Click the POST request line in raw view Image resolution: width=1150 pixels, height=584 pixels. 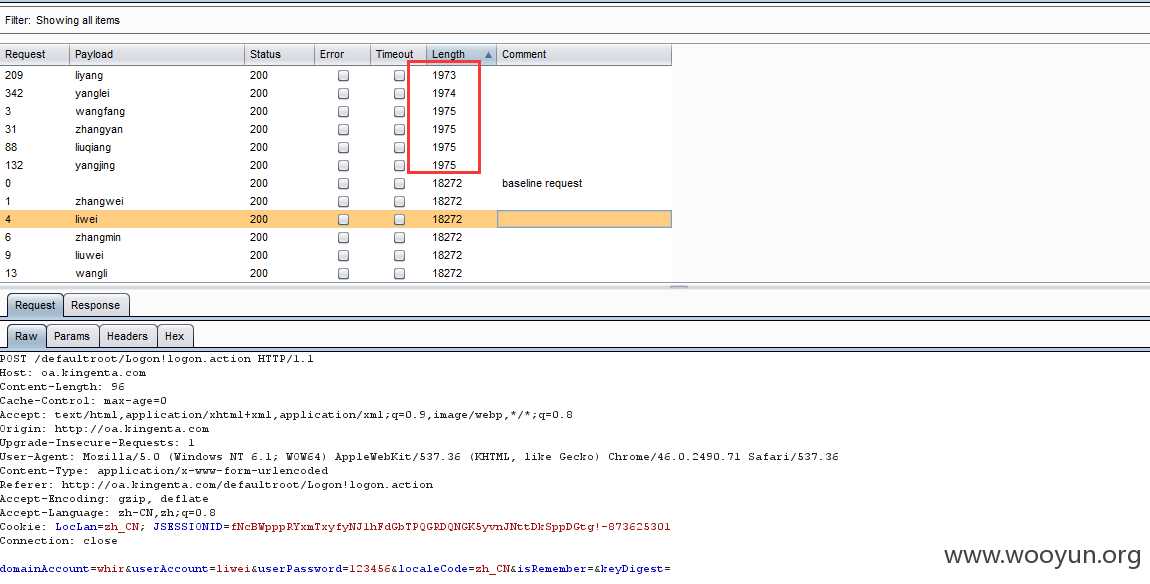point(156,359)
